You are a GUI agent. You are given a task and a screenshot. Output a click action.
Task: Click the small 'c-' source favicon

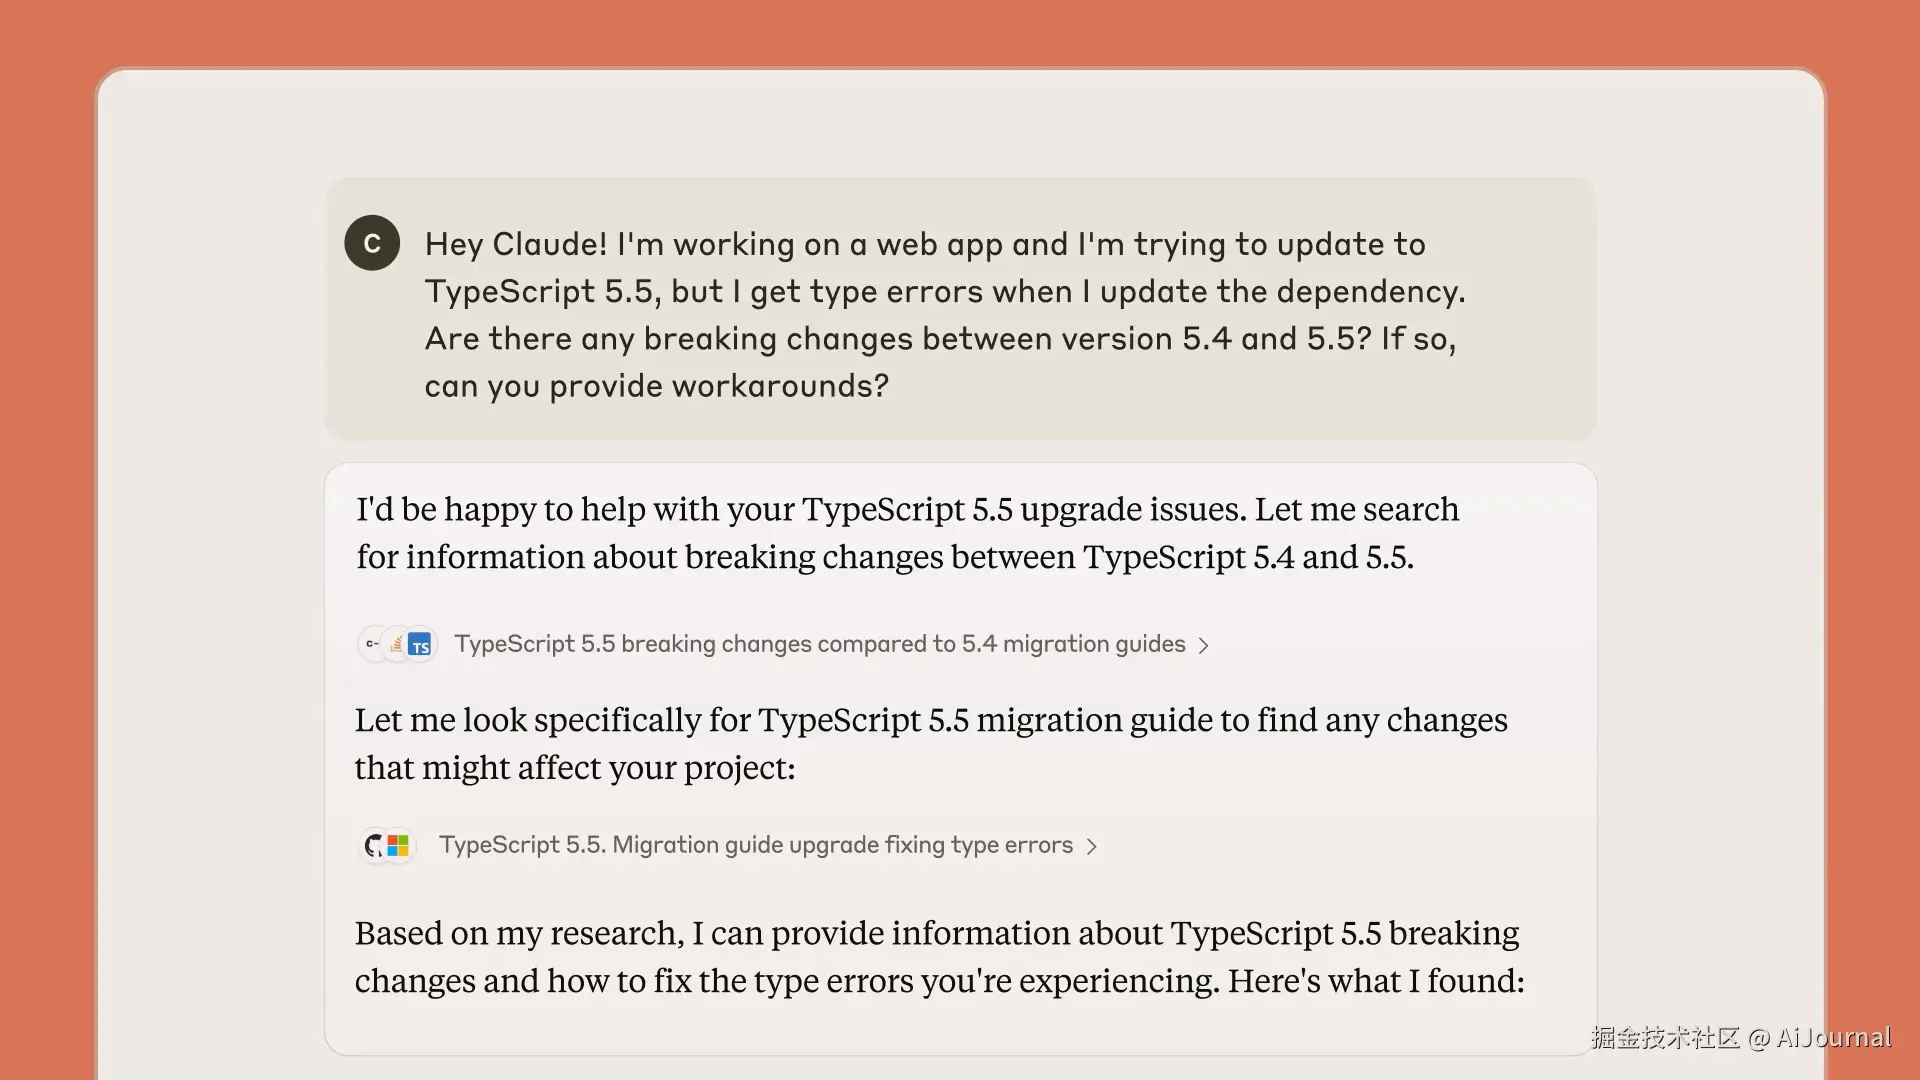point(372,645)
